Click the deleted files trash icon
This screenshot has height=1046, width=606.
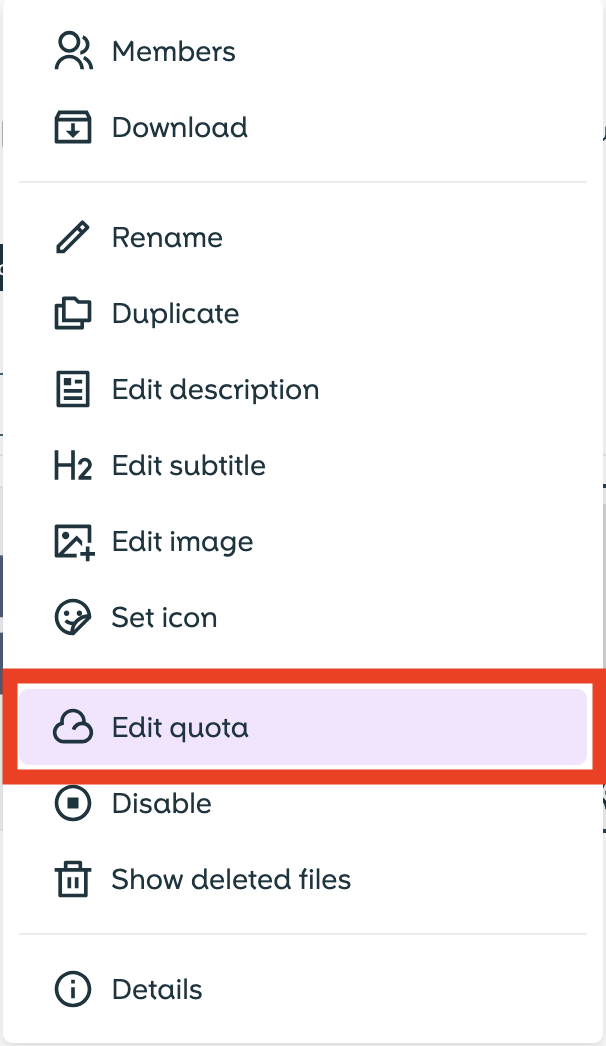point(72,879)
